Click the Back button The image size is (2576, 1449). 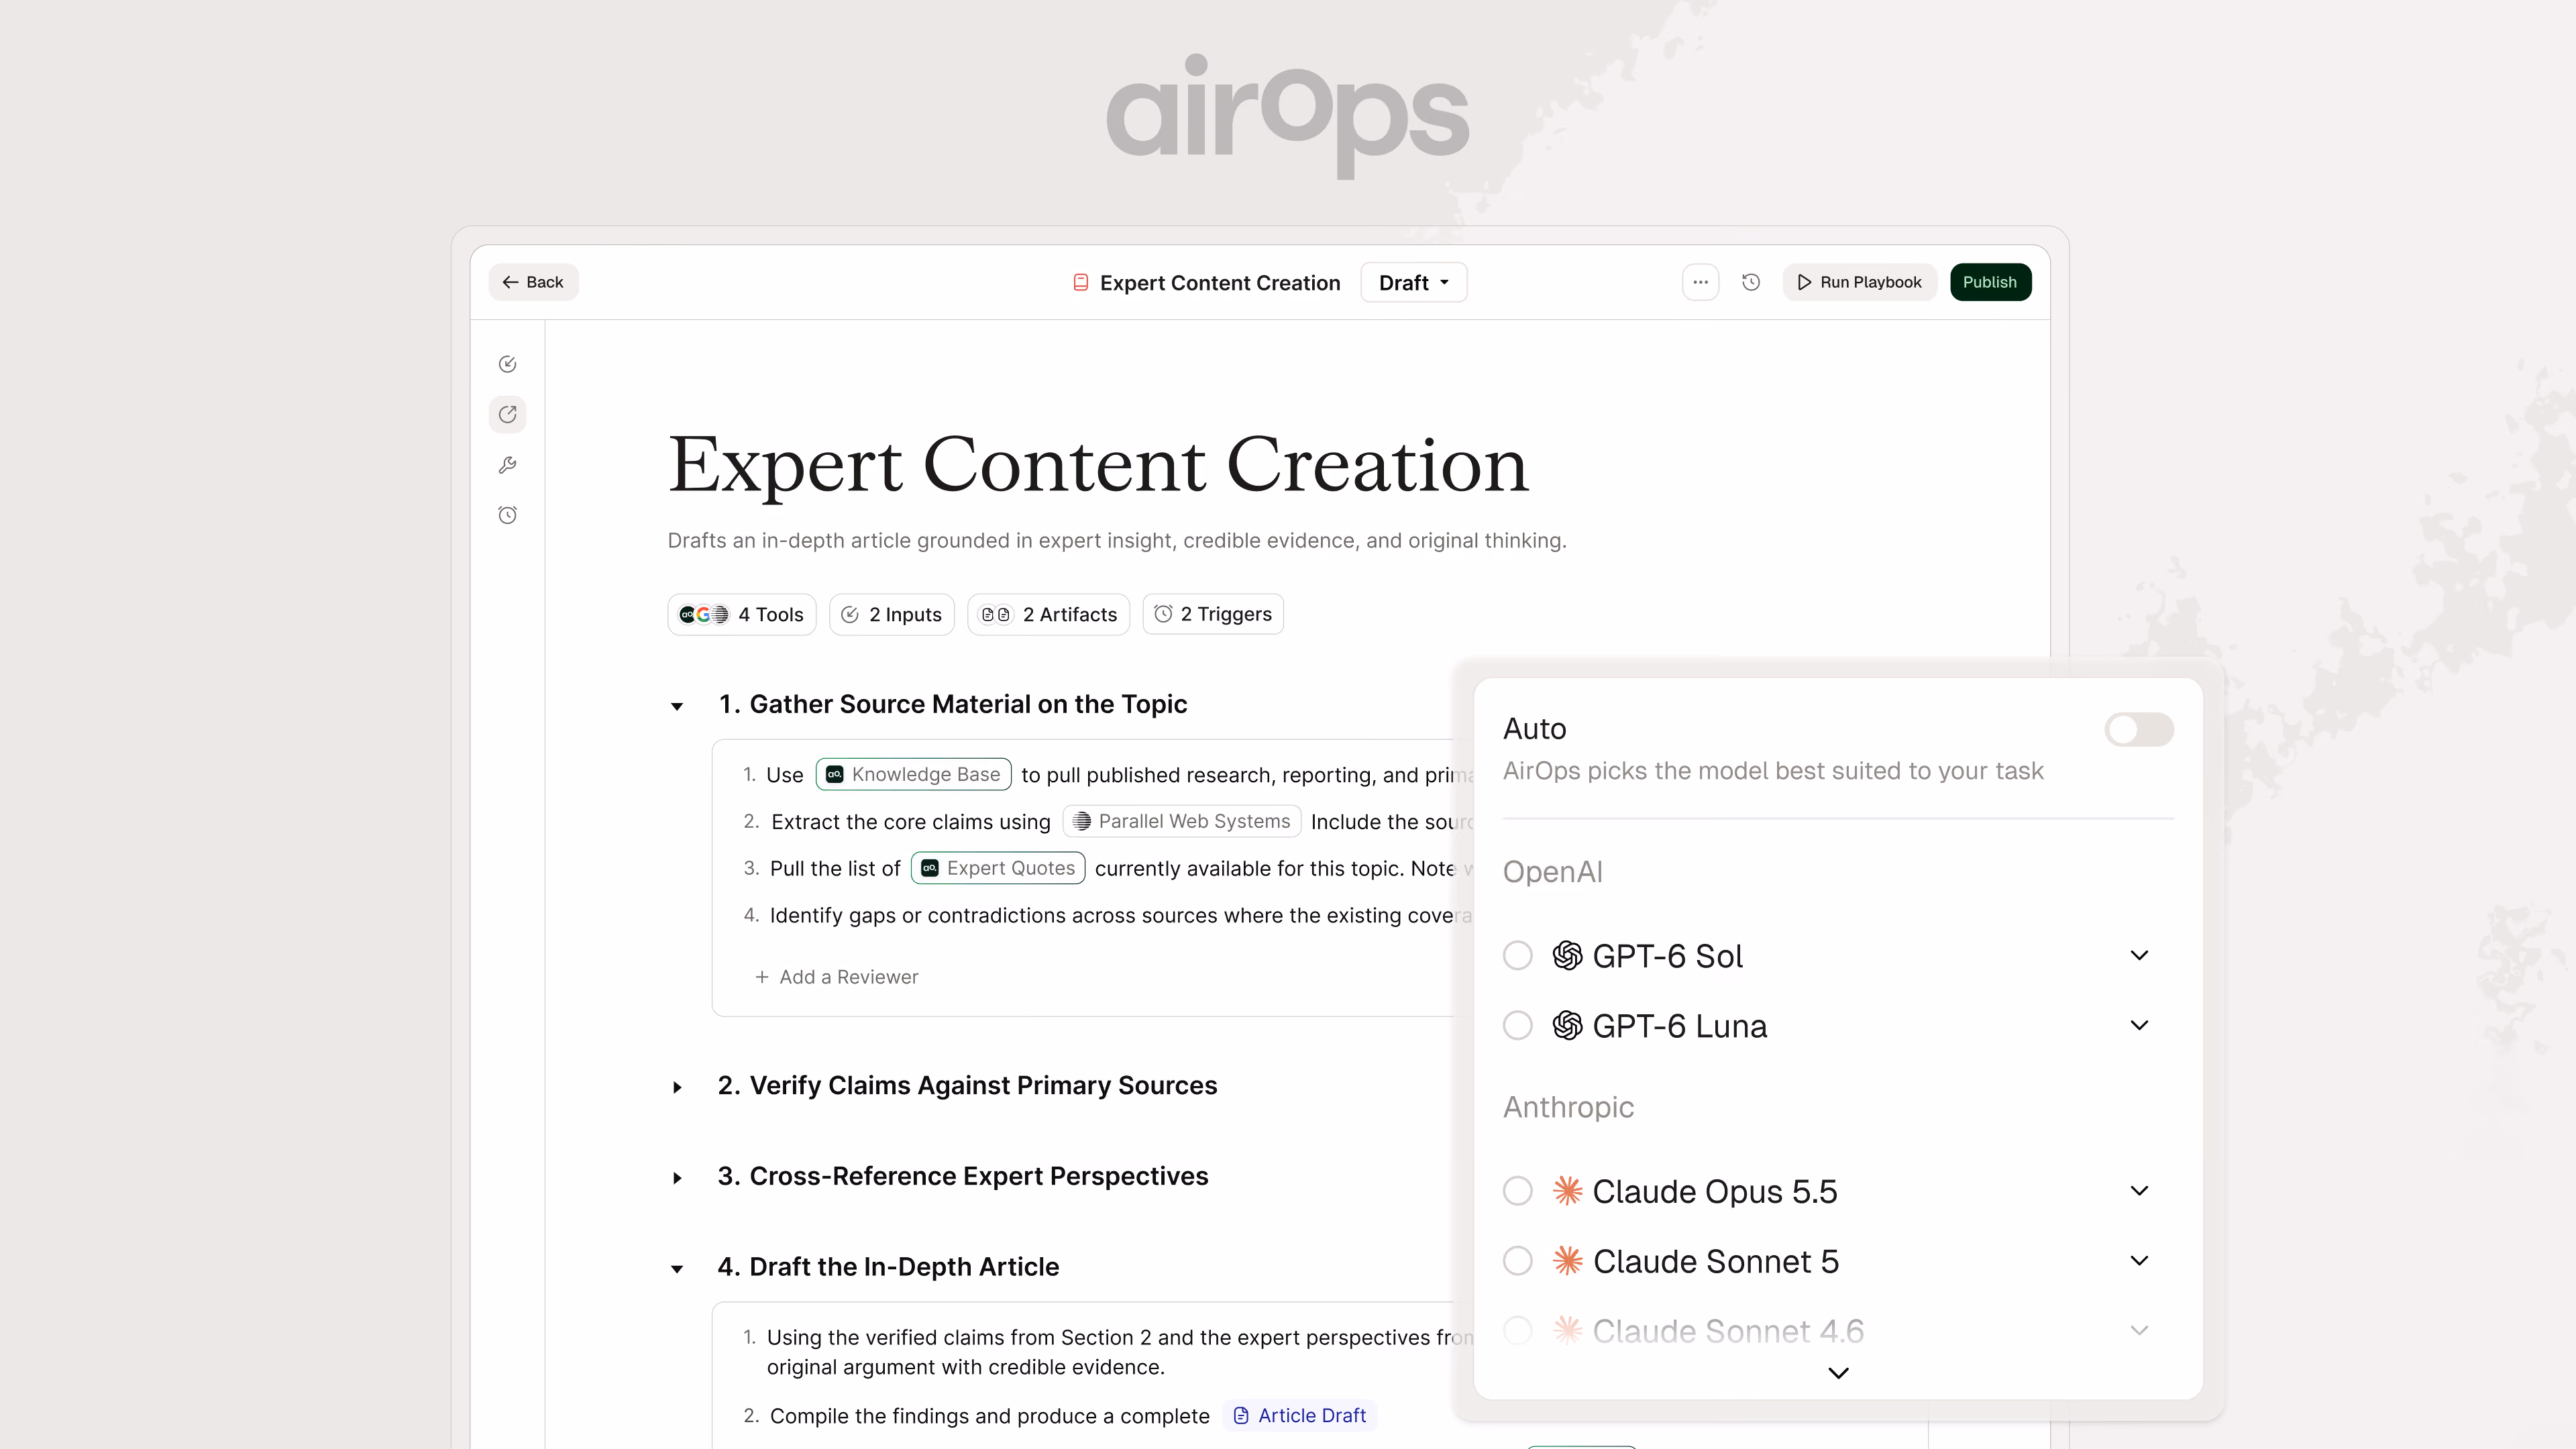(x=533, y=282)
